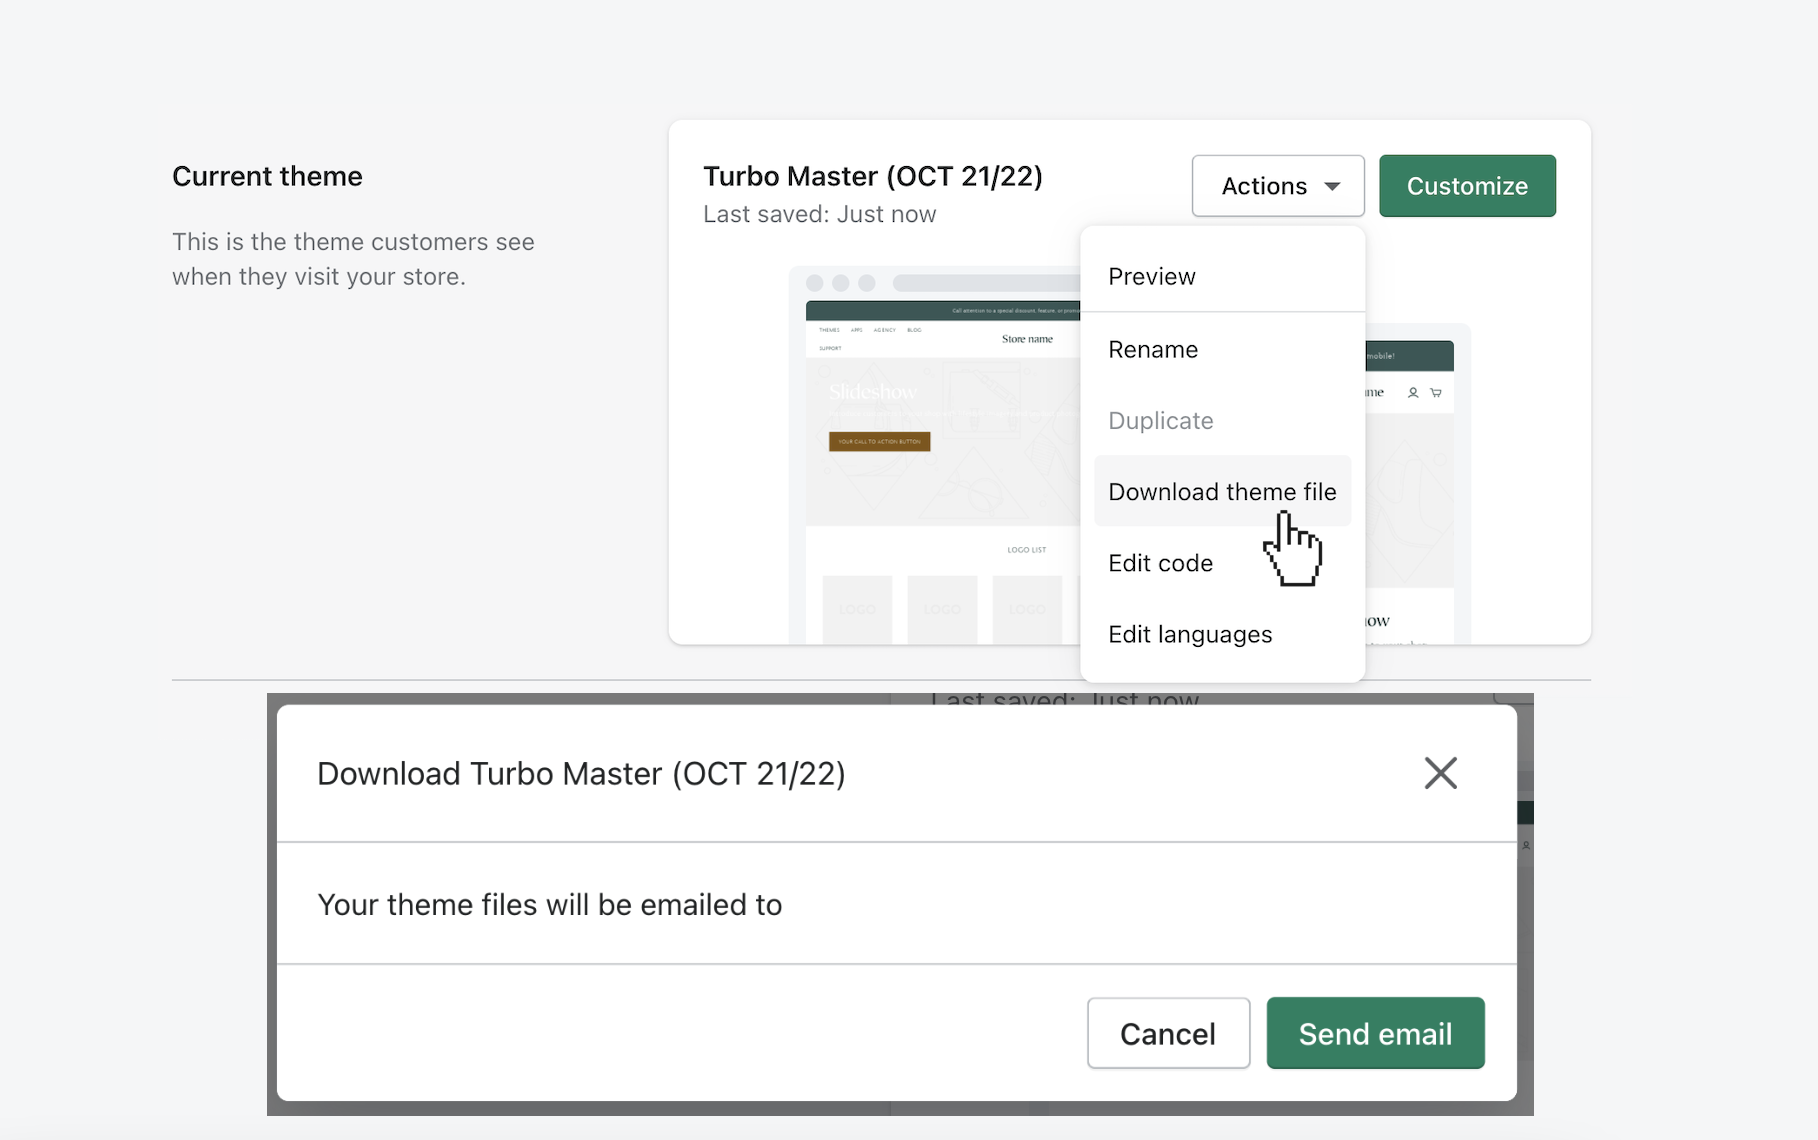Image resolution: width=1818 pixels, height=1140 pixels.
Task: Close the Download Turbo Master dialog
Action: [1439, 773]
